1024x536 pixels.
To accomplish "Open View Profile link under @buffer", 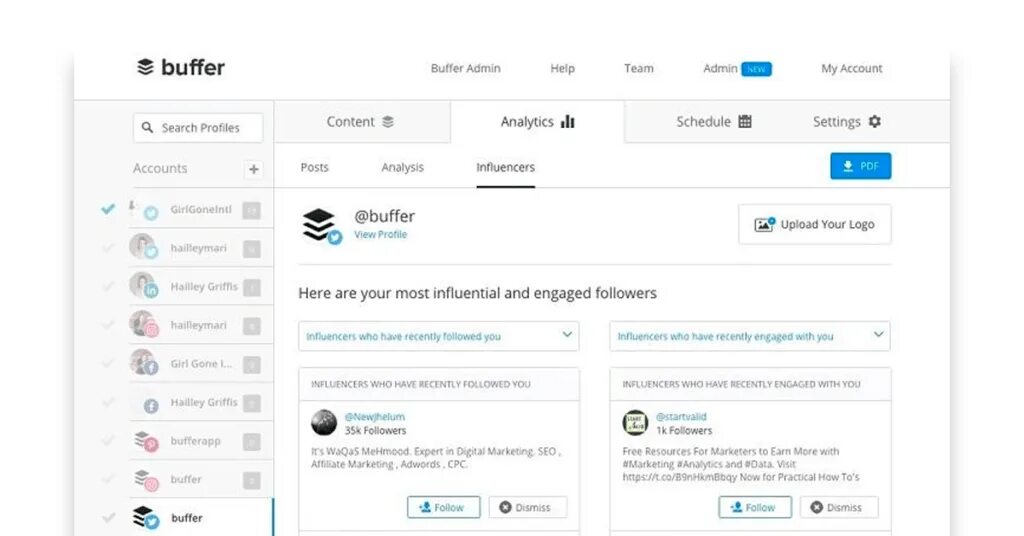I will click(381, 234).
